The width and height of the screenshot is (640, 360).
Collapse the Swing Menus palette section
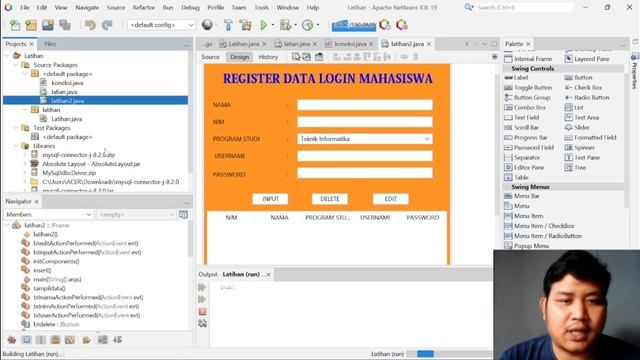tap(507, 187)
